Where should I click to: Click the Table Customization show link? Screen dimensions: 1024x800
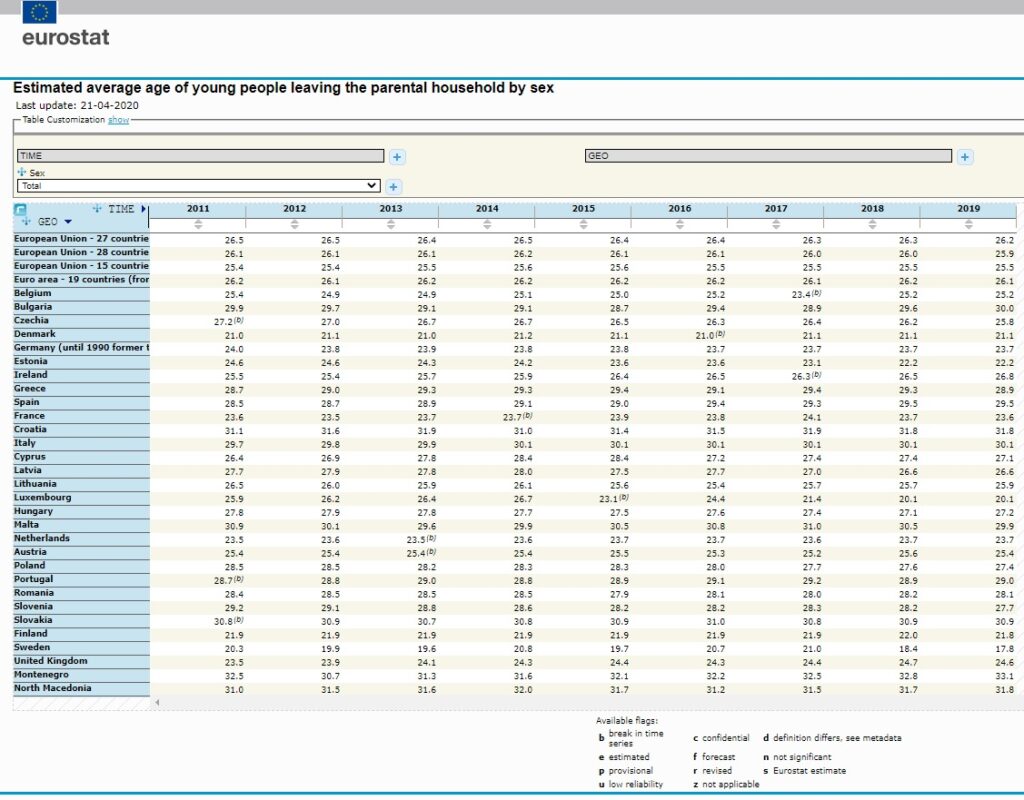coord(119,120)
